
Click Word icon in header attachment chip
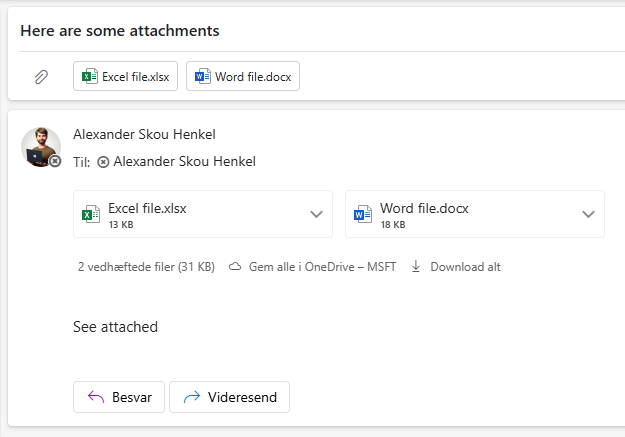(202, 76)
